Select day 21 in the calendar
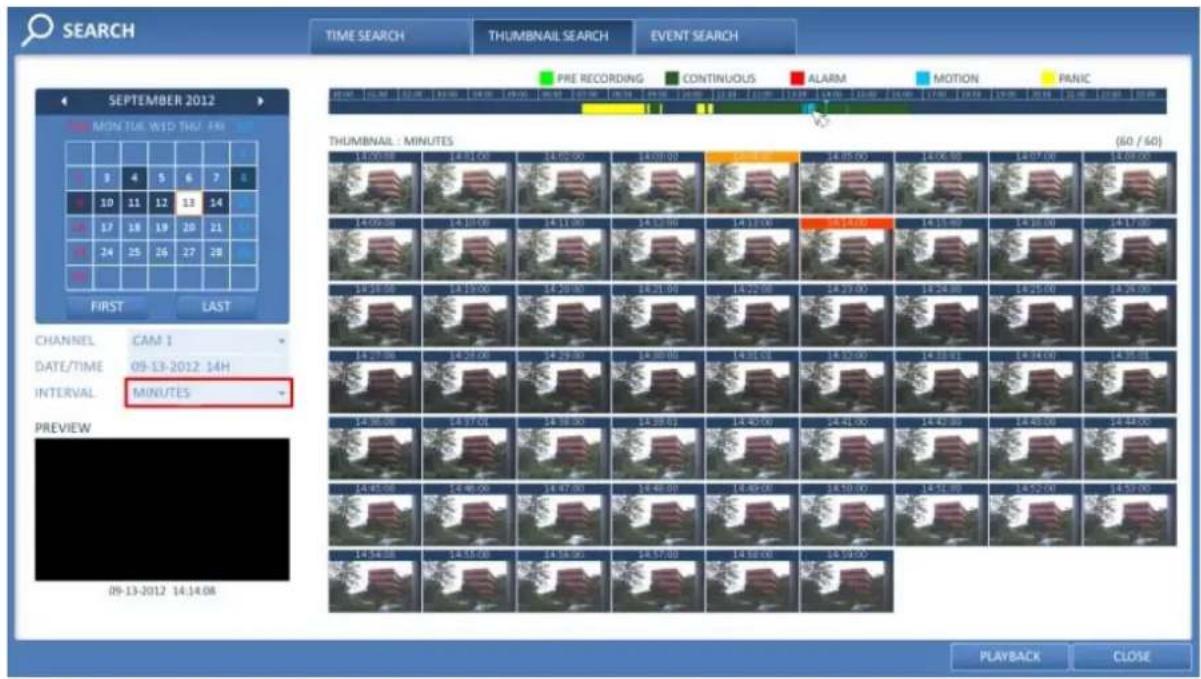1201x679 pixels. tap(217, 227)
